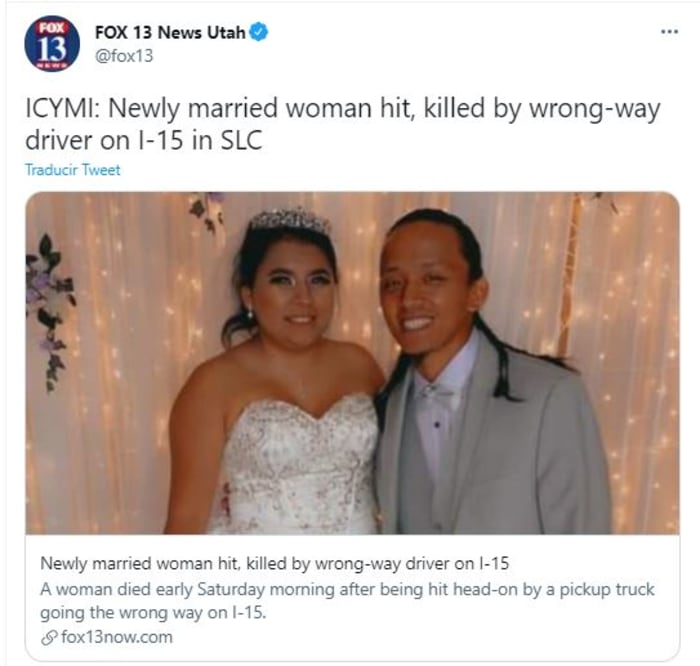Click the @fox13 handle
This screenshot has height=666, width=700.
coord(124,56)
